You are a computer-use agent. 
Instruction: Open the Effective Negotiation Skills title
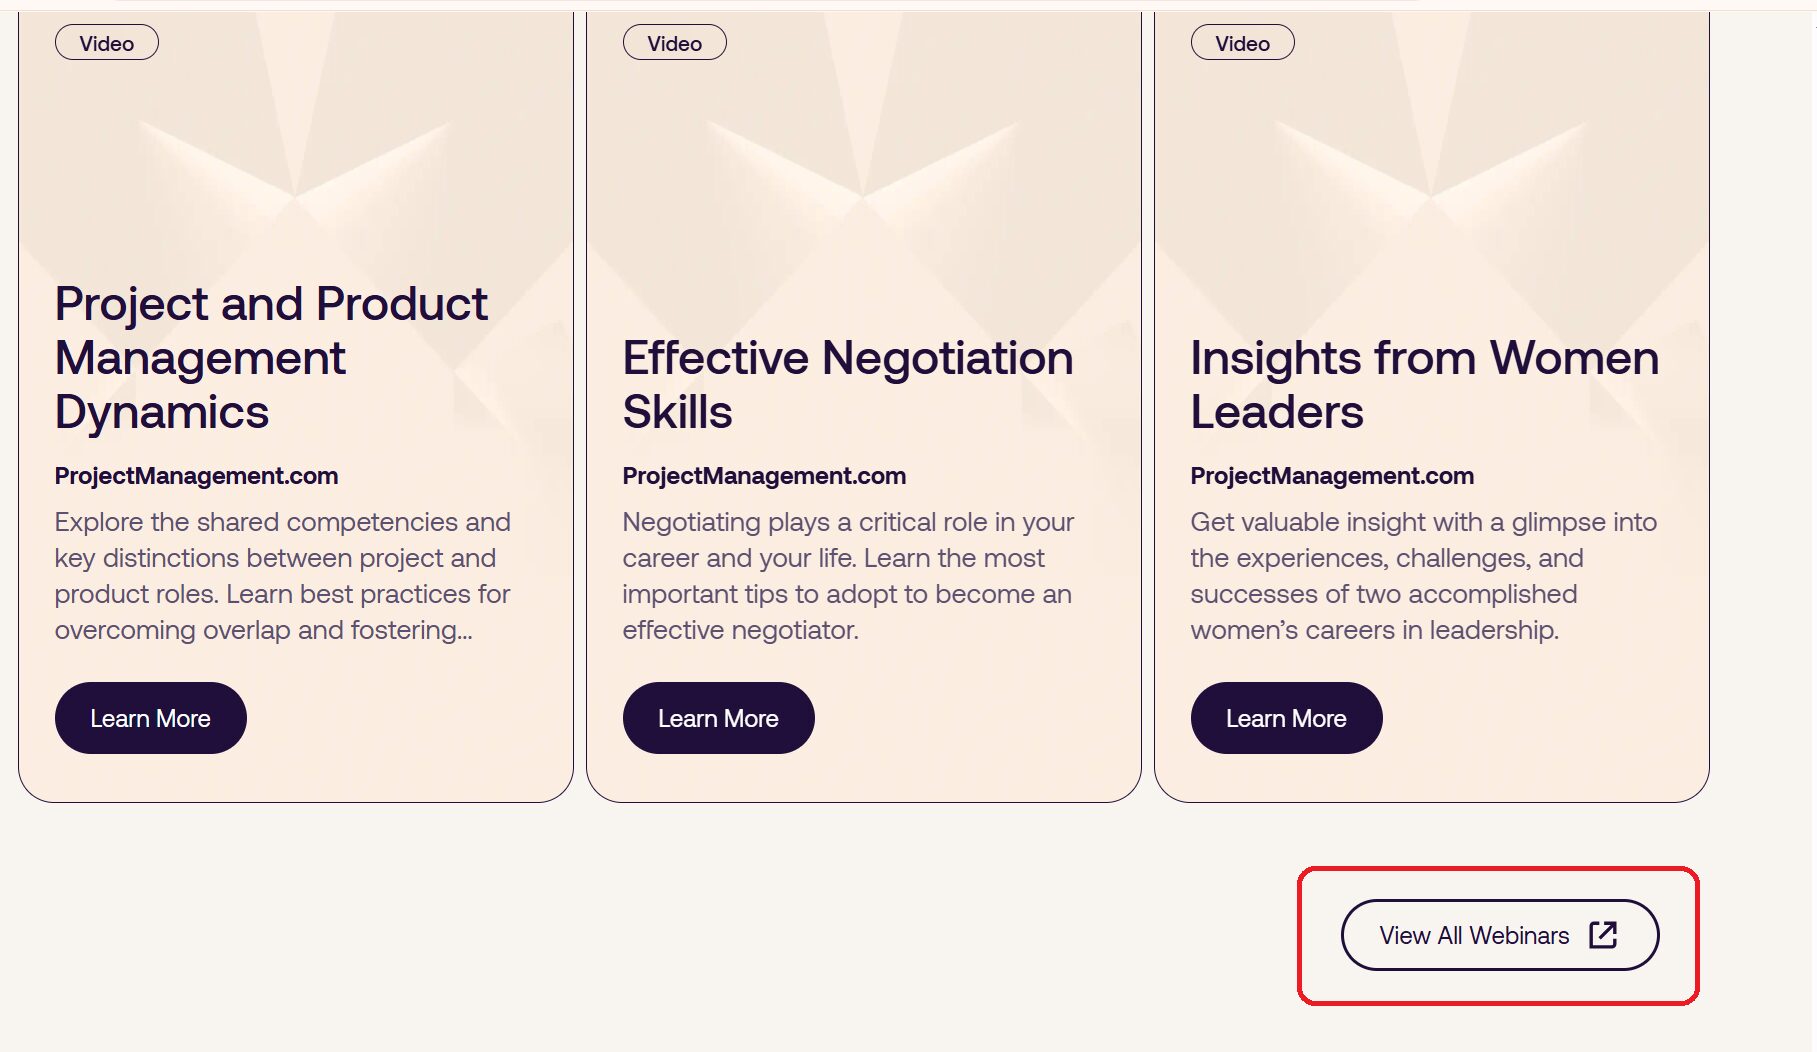tap(848, 384)
